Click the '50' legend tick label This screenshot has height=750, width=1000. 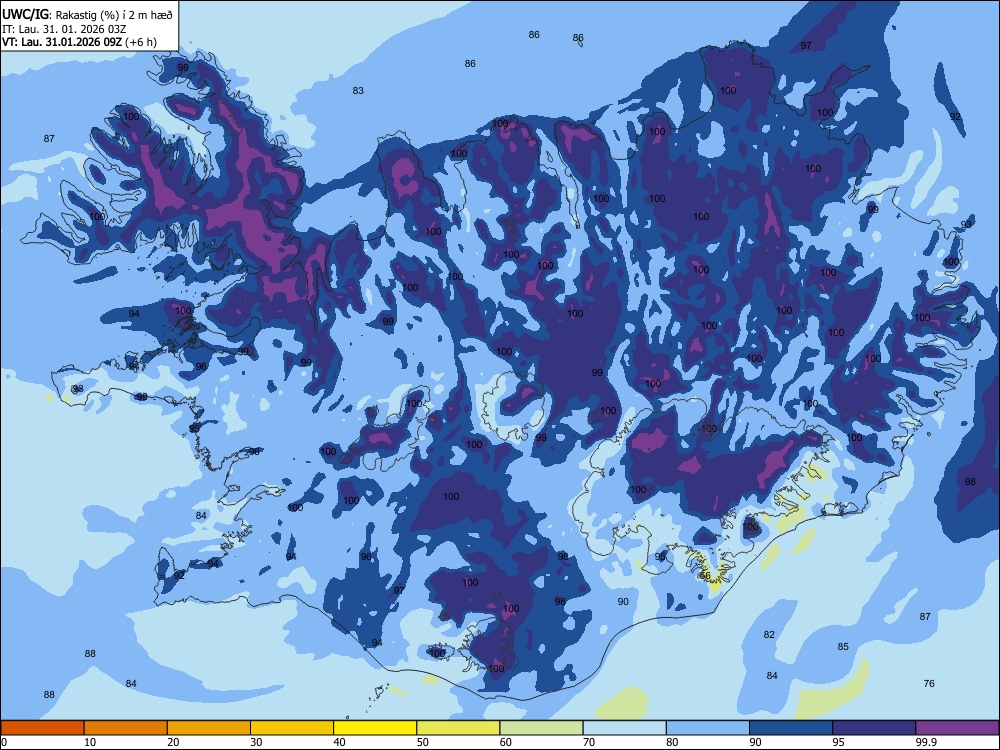(422, 742)
